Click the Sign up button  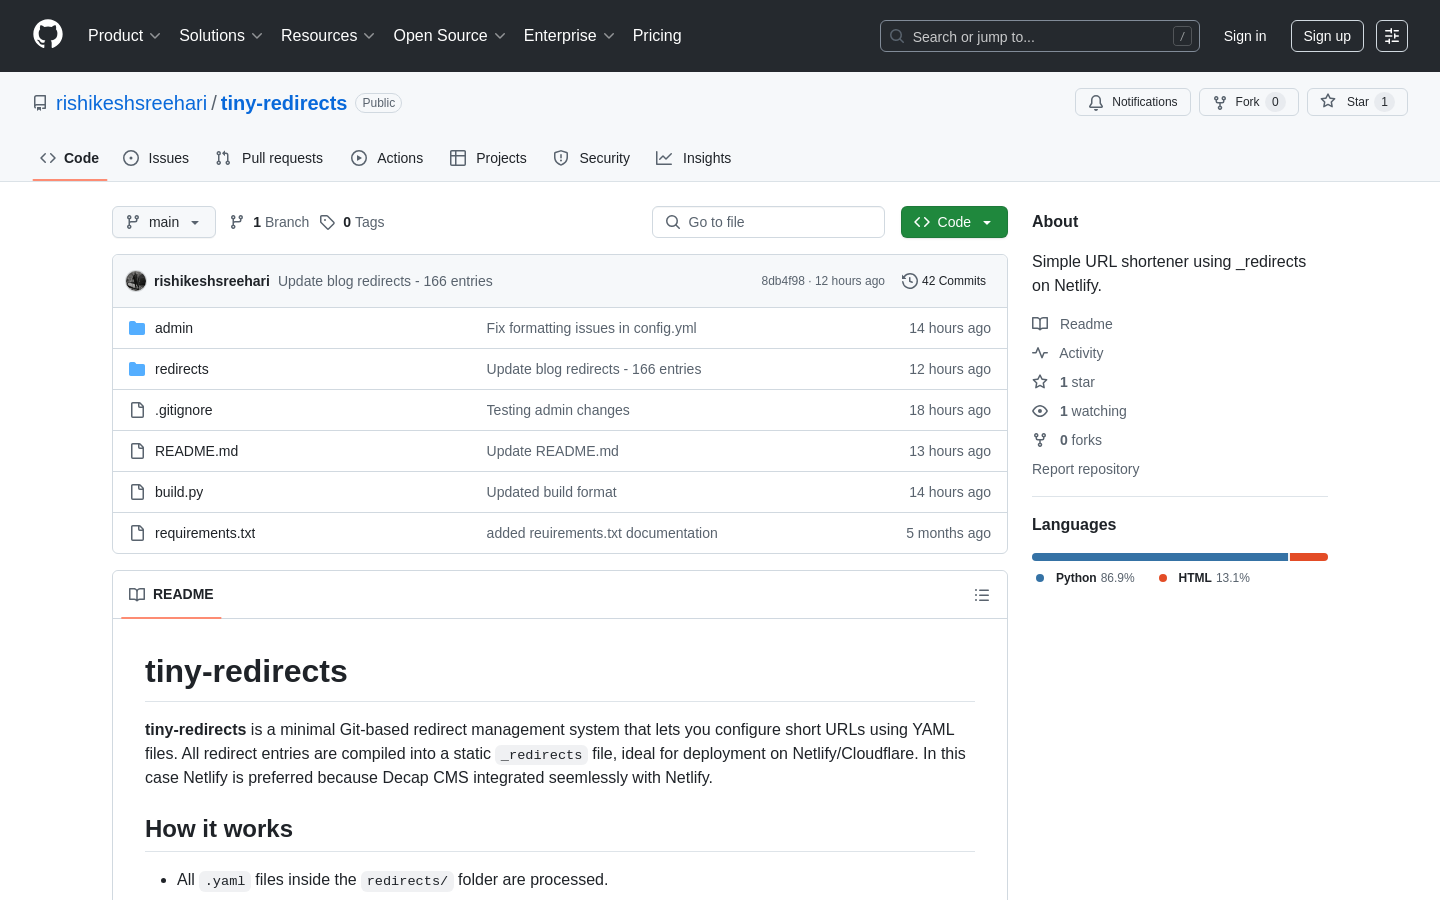coord(1327,36)
